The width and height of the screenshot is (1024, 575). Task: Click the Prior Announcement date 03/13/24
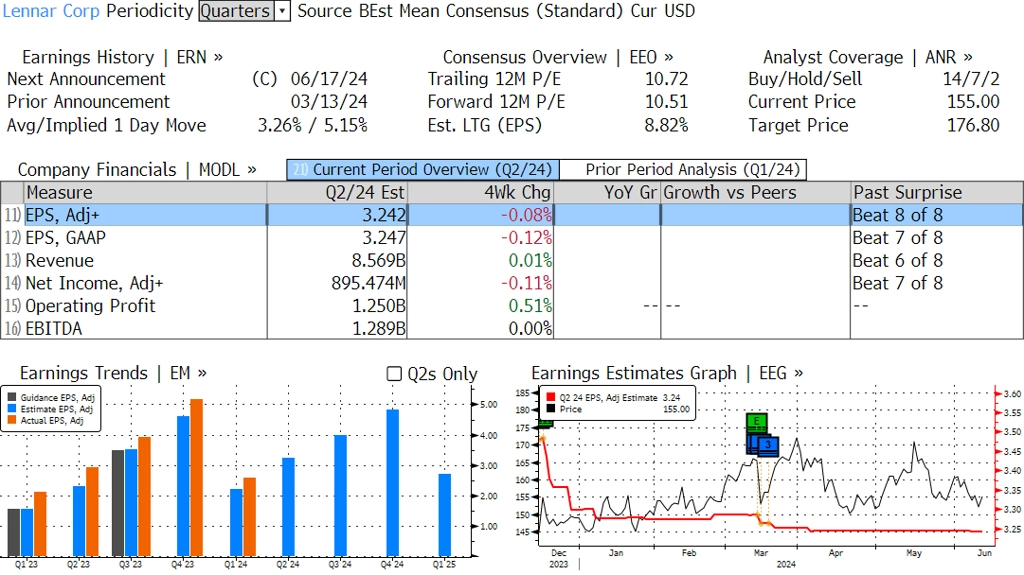[329, 102]
